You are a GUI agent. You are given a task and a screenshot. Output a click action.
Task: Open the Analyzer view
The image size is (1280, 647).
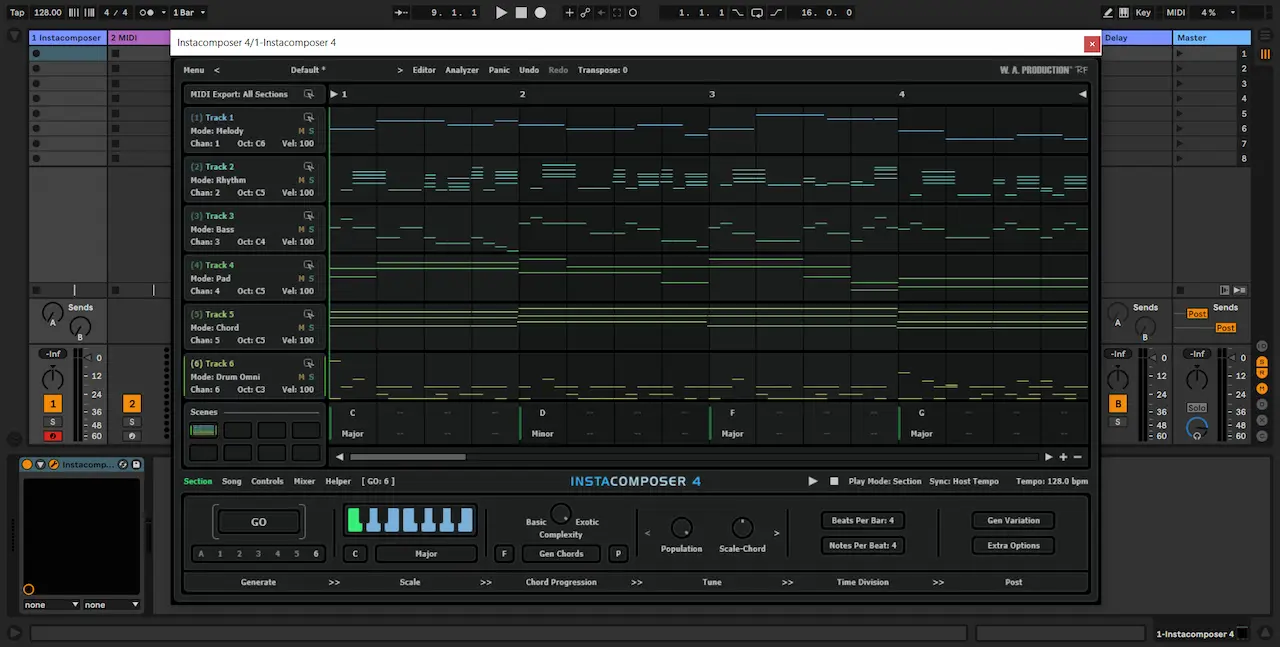[462, 70]
